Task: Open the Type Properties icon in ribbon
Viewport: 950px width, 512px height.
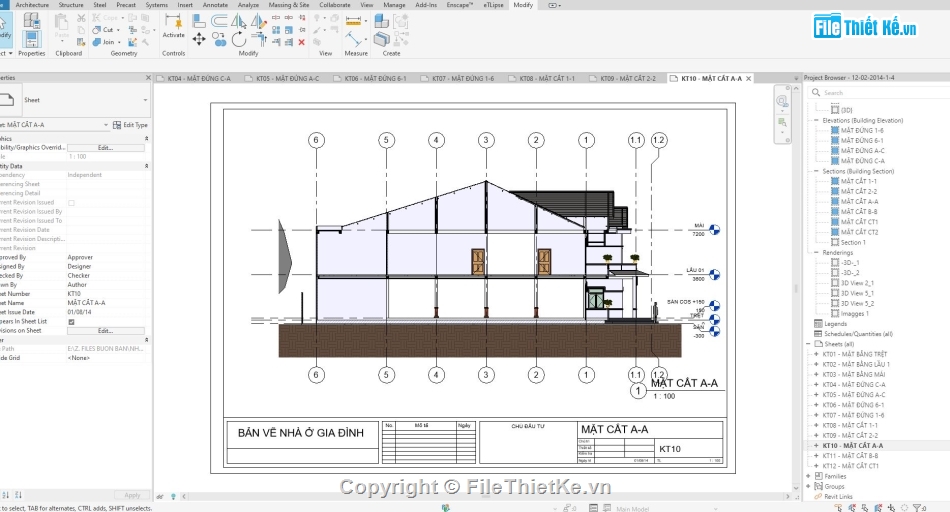Action: click(32, 20)
